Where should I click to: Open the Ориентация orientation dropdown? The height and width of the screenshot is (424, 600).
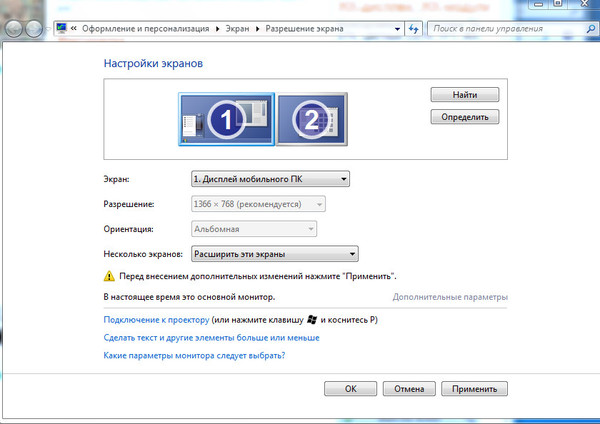coord(253,229)
